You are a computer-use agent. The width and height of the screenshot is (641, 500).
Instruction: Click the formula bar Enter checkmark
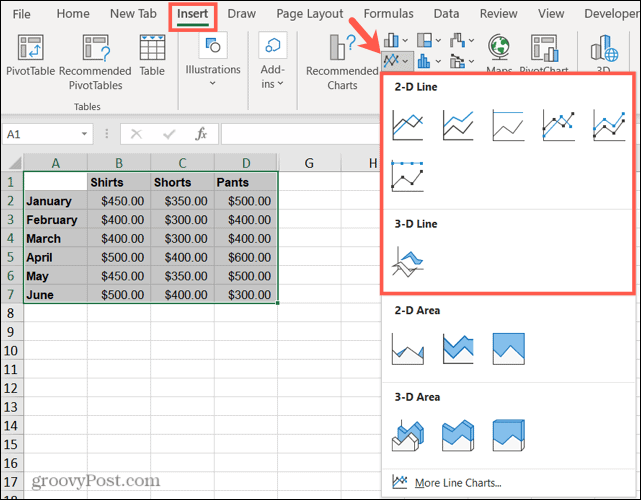pos(169,134)
